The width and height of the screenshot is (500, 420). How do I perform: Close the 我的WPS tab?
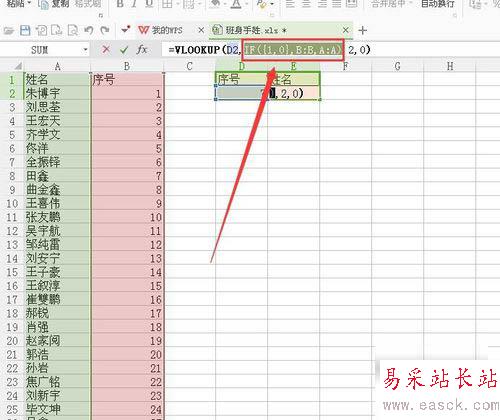pyautogui.click(x=201, y=30)
